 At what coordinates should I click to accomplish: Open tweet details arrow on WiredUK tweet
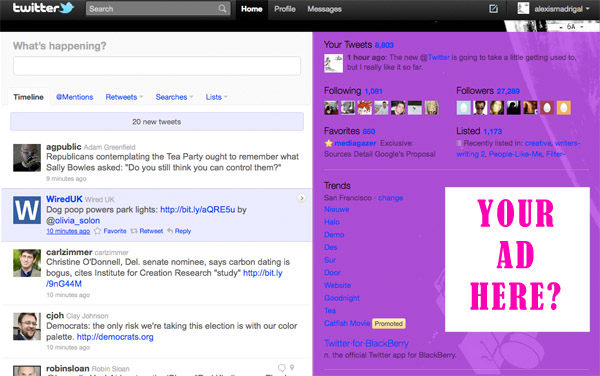[x=302, y=198]
